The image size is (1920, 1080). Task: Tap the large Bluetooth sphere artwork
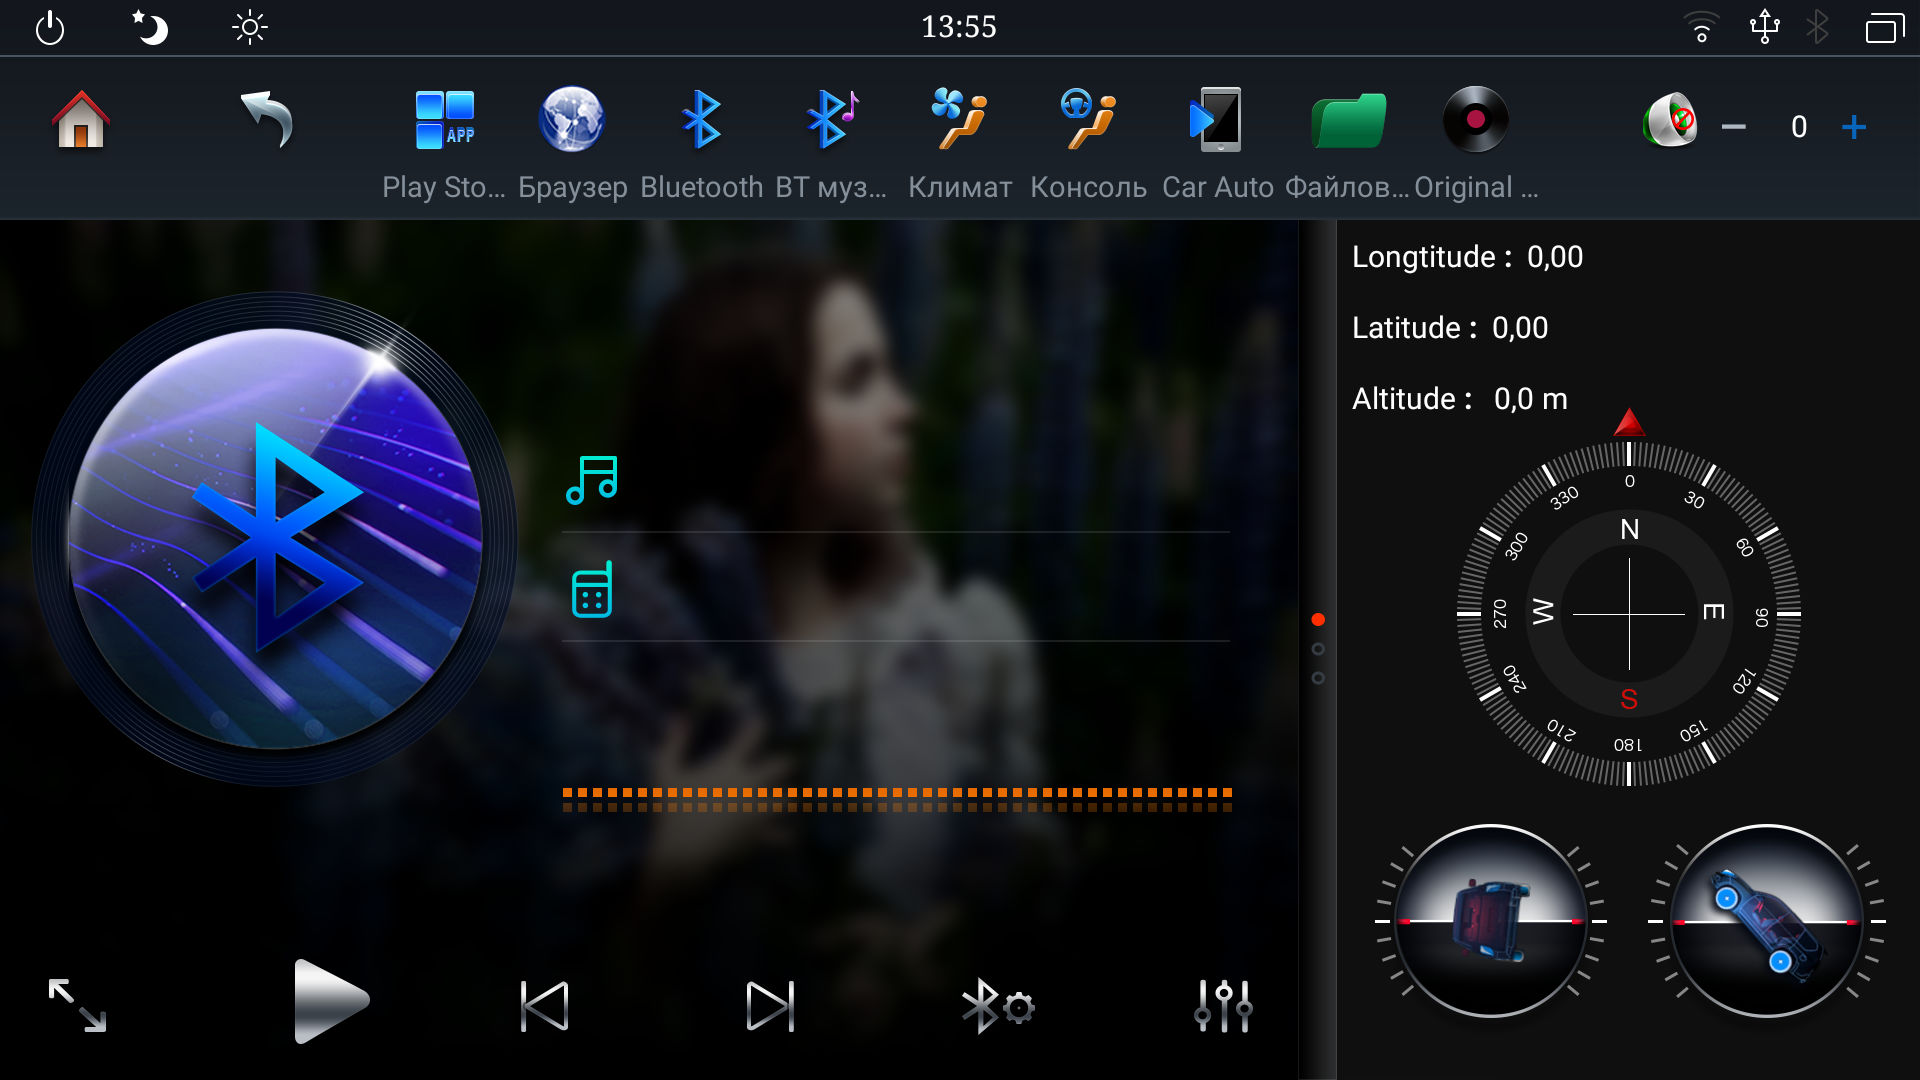tap(275, 539)
